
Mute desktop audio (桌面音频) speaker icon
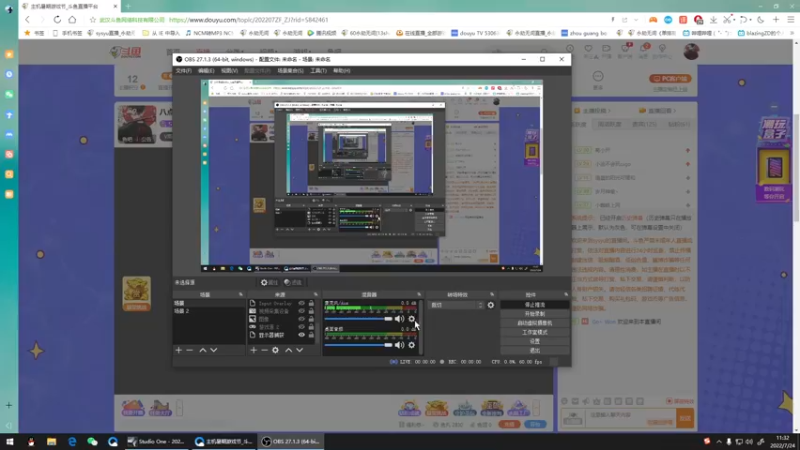click(x=399, y=345)
